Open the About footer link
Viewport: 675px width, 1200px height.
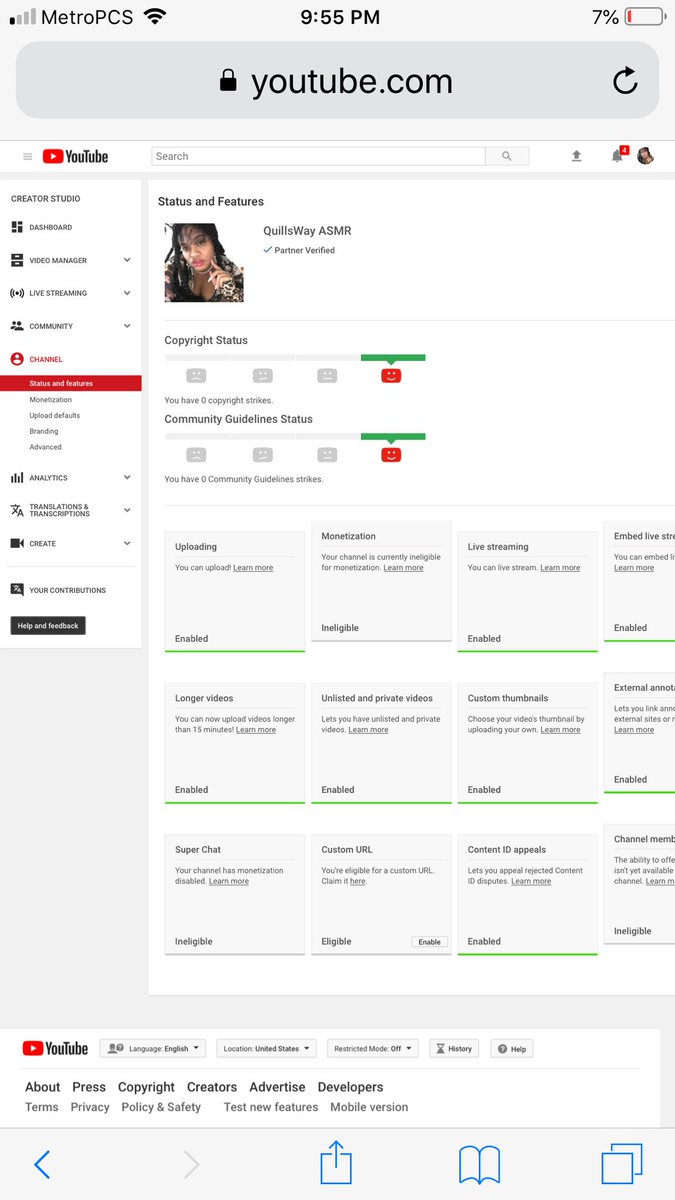pyautogui.click(x=43, y=1087)
